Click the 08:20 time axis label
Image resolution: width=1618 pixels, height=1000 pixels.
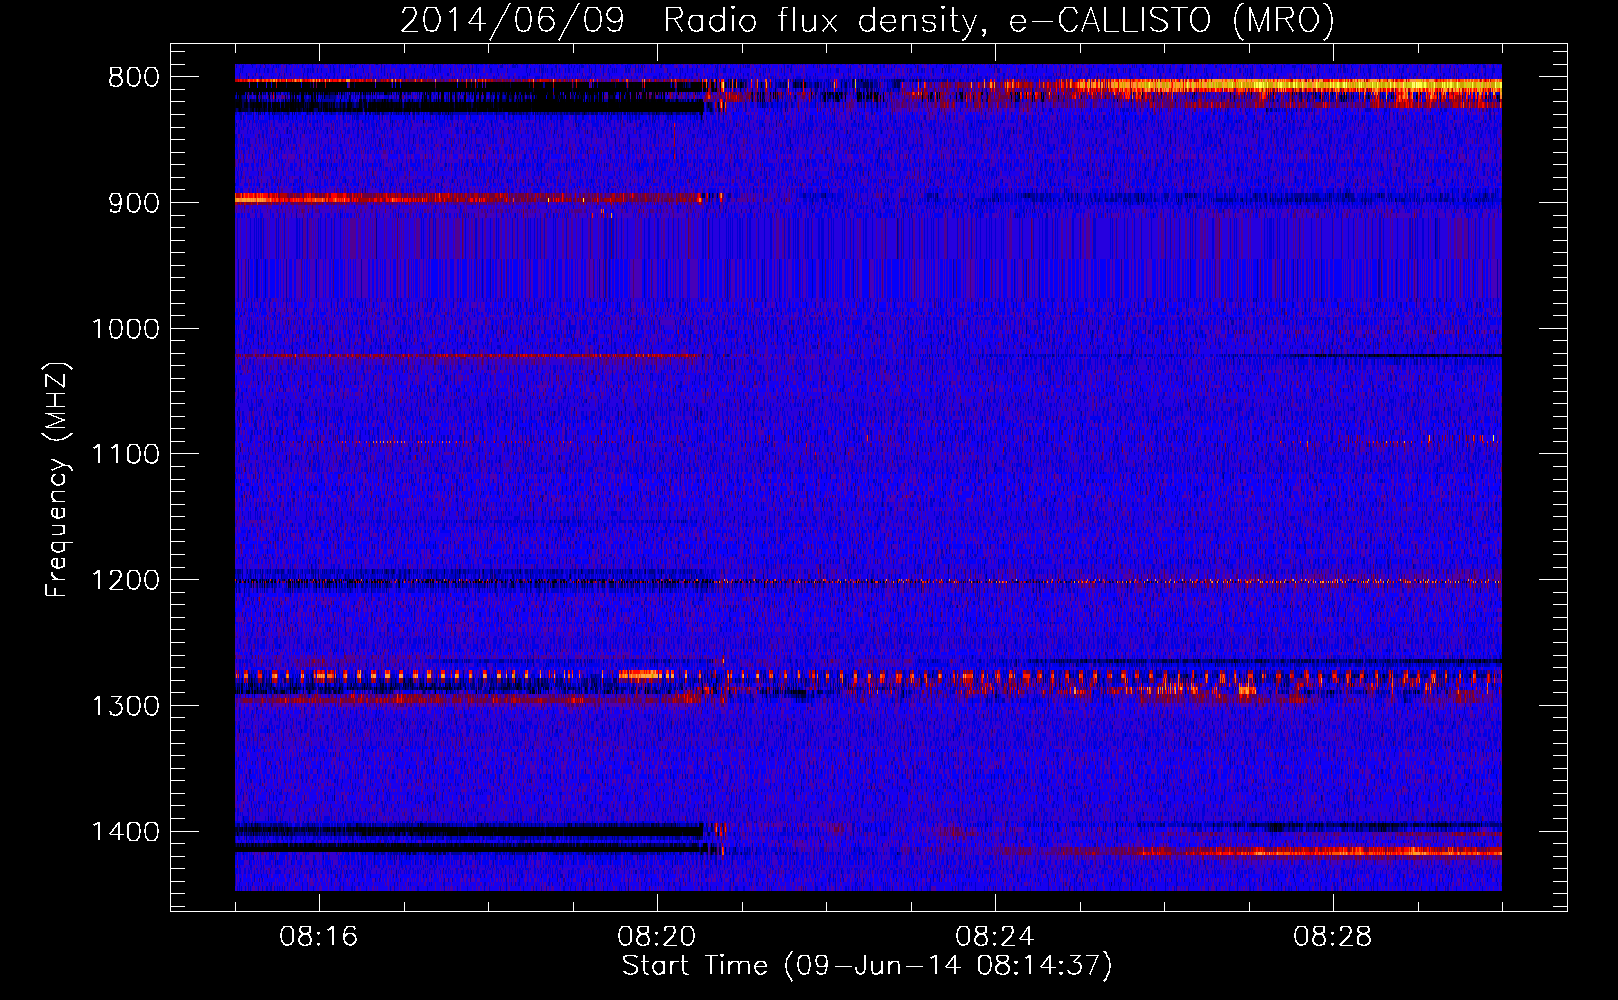coord(657,937)
